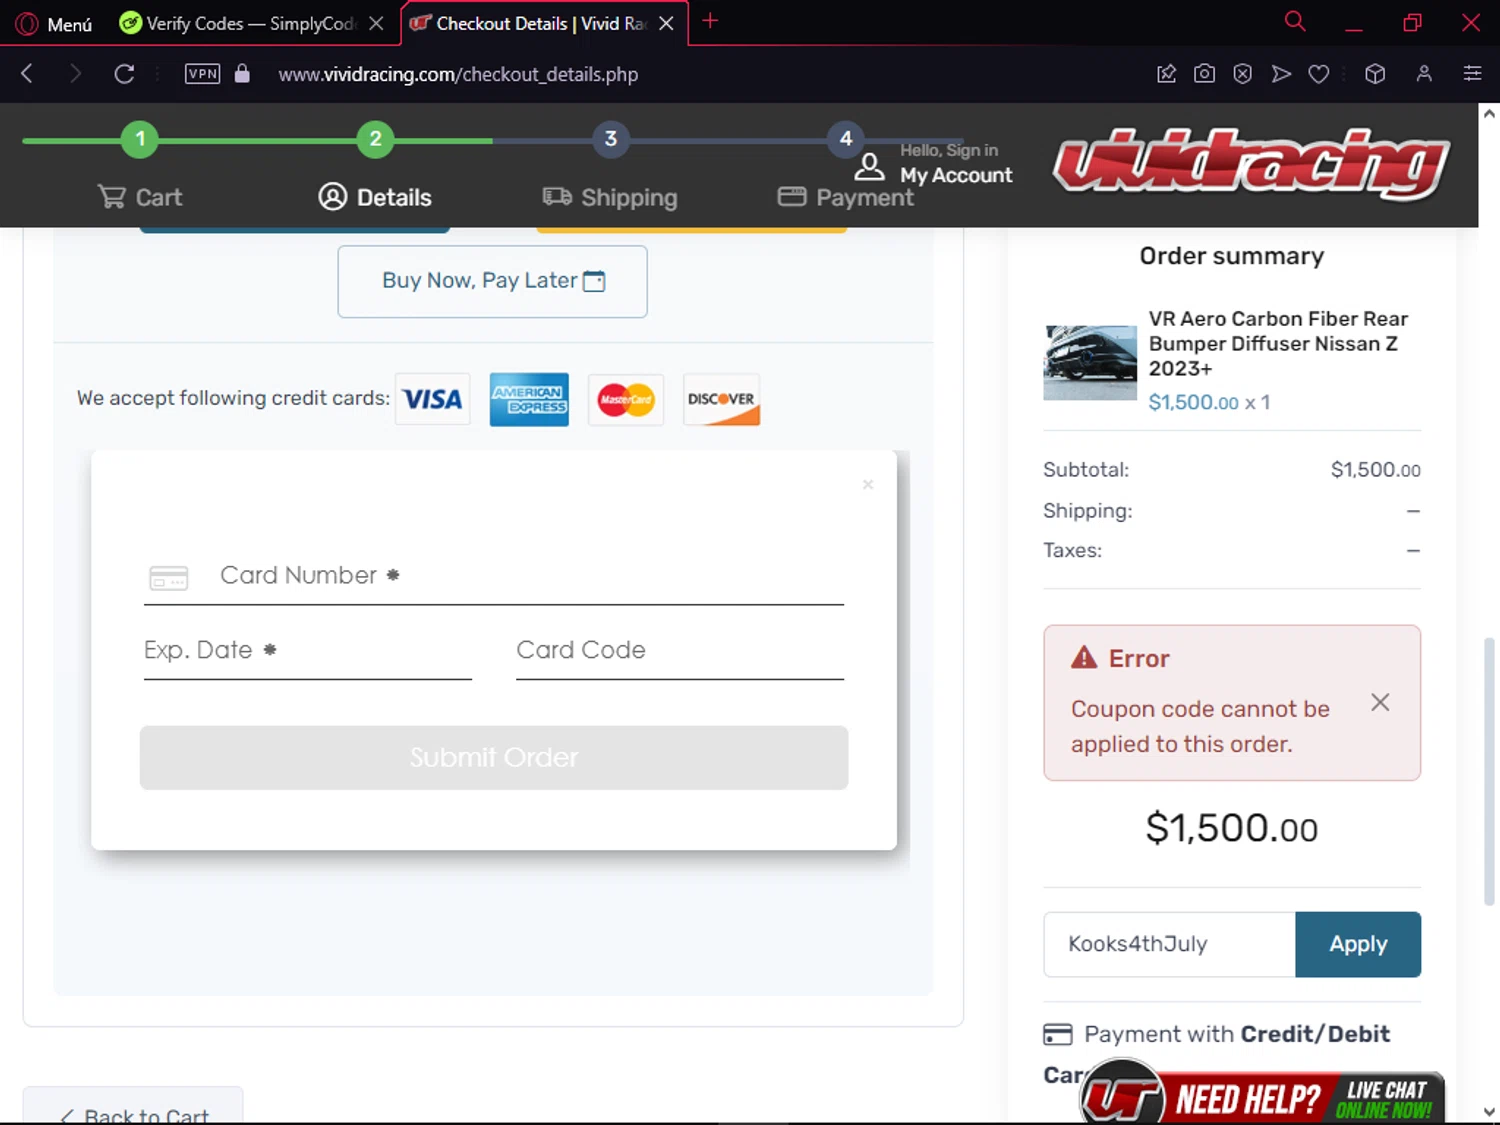Click the Vivid Racing logo
Viewport: 1500px width, 1125px height.
tap(1250, 163)
